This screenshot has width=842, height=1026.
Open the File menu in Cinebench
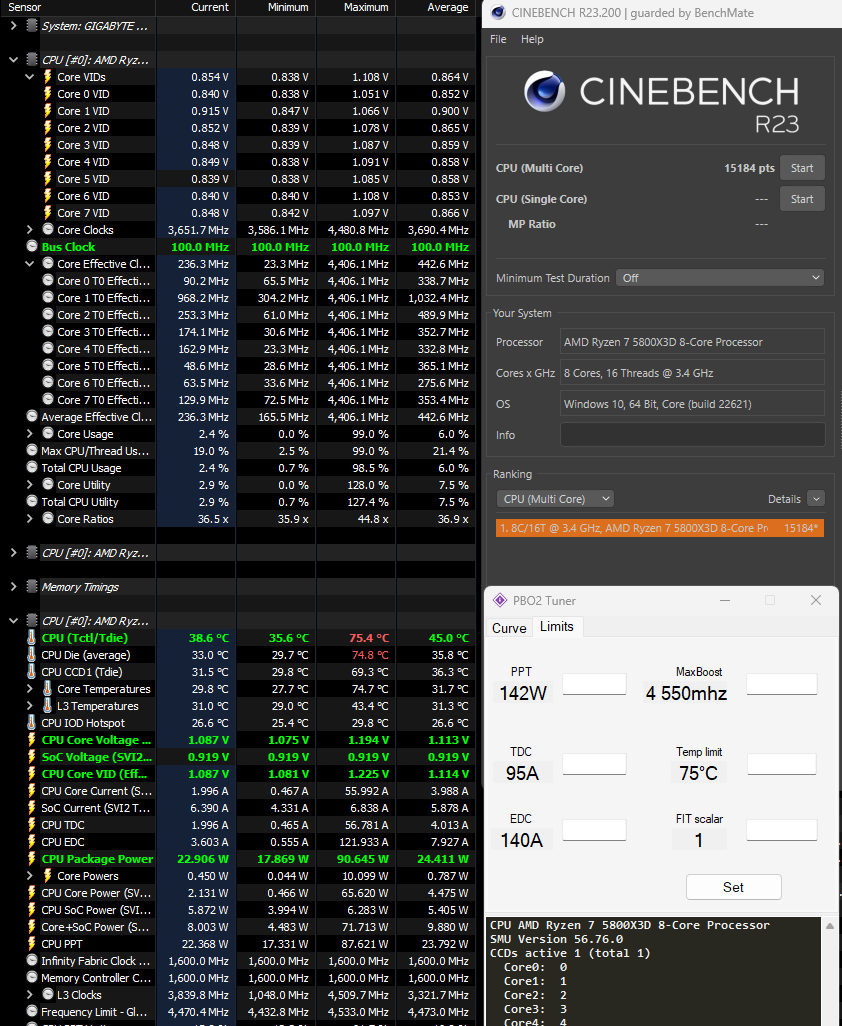tap(498, 39)
